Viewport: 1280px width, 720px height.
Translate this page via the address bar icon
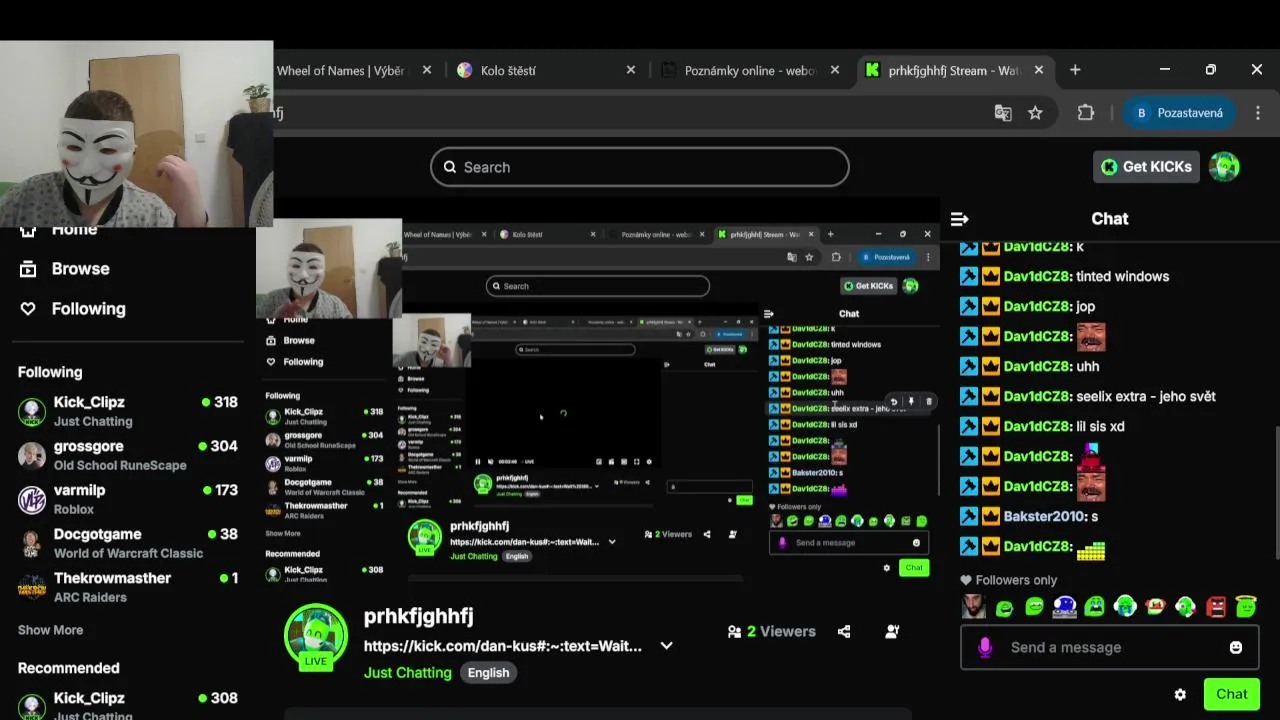[x=1003, y=113]
